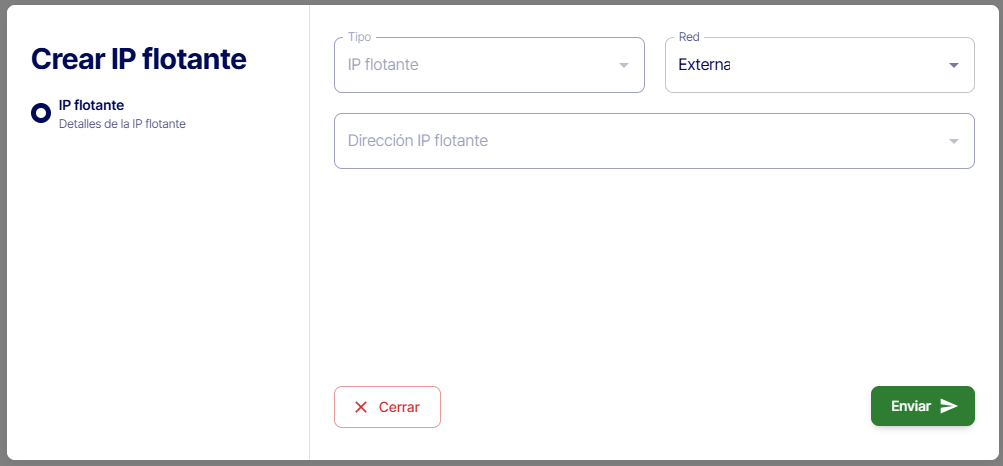Expand the Dirección IP flotante dropdown arrow
This screenshot has height=466, width=1003.
point(954,141)
